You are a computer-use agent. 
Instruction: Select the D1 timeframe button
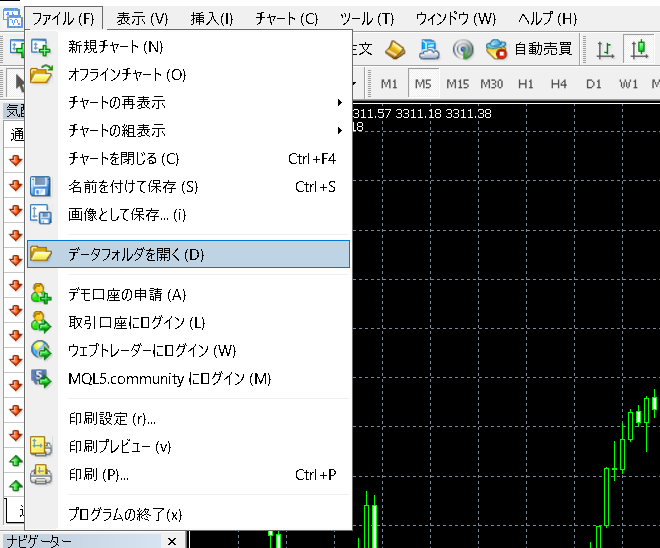594,83
